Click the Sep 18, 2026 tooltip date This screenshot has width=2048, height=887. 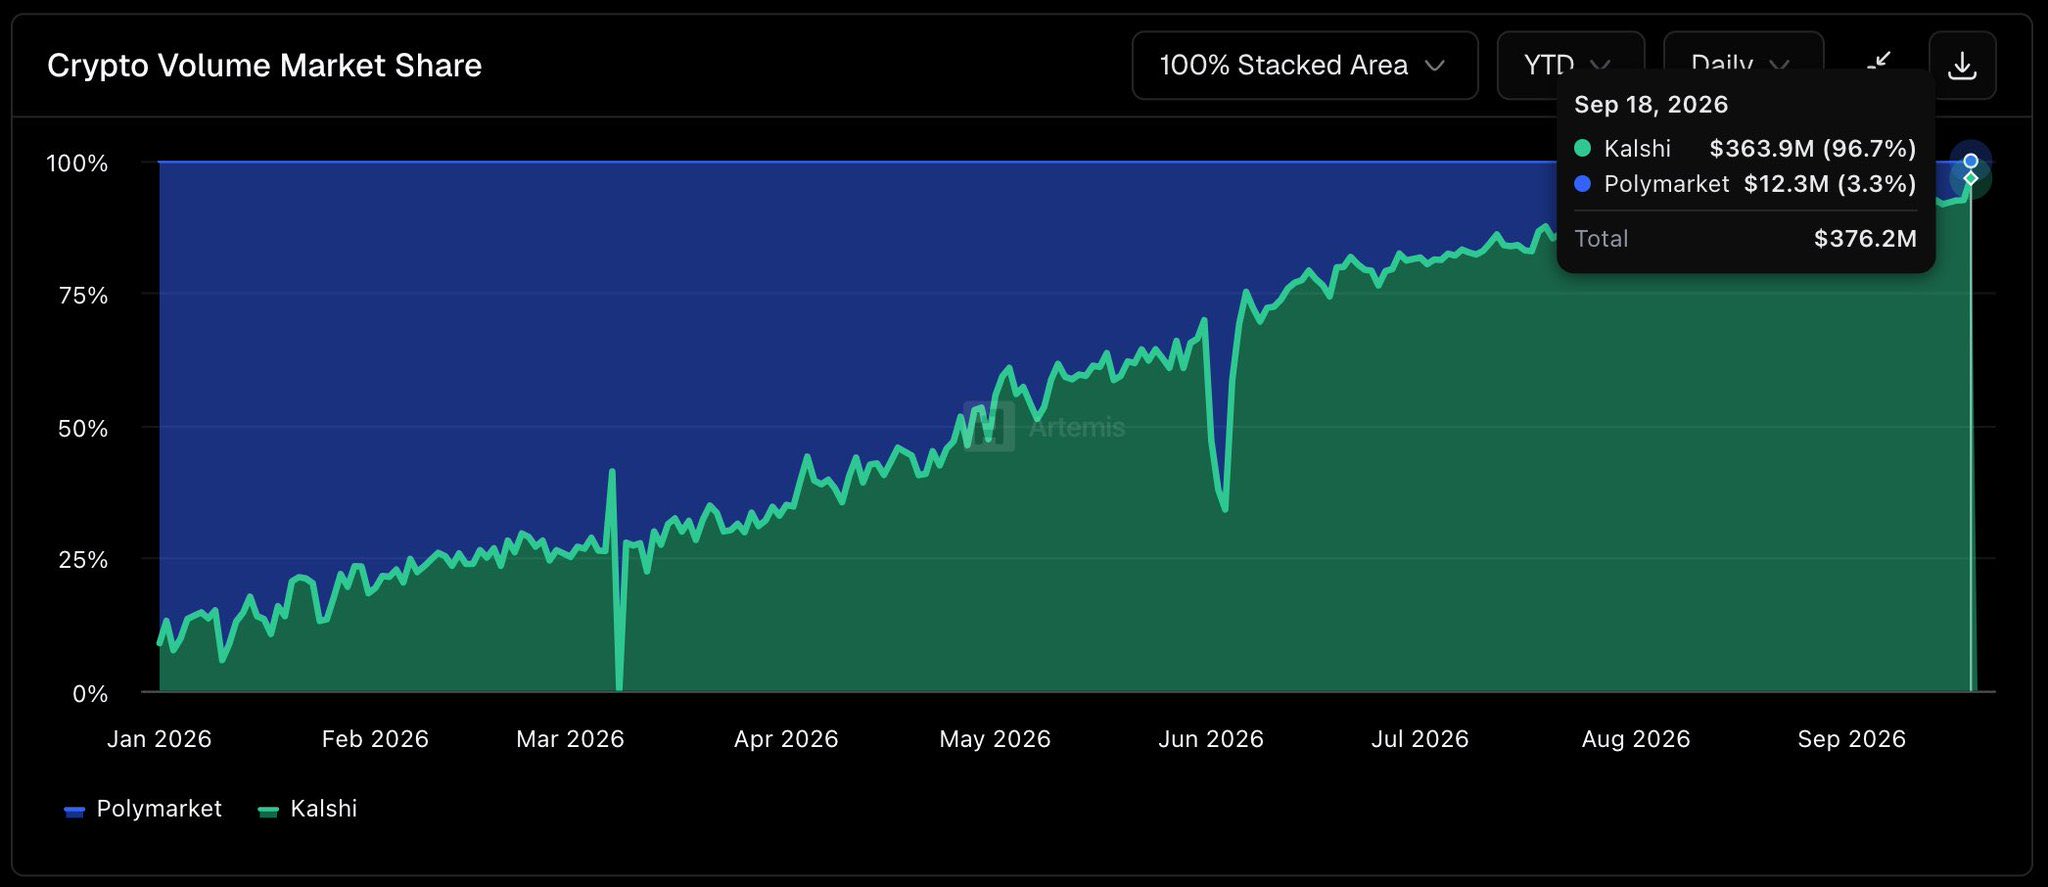(x=1651, y=104)
